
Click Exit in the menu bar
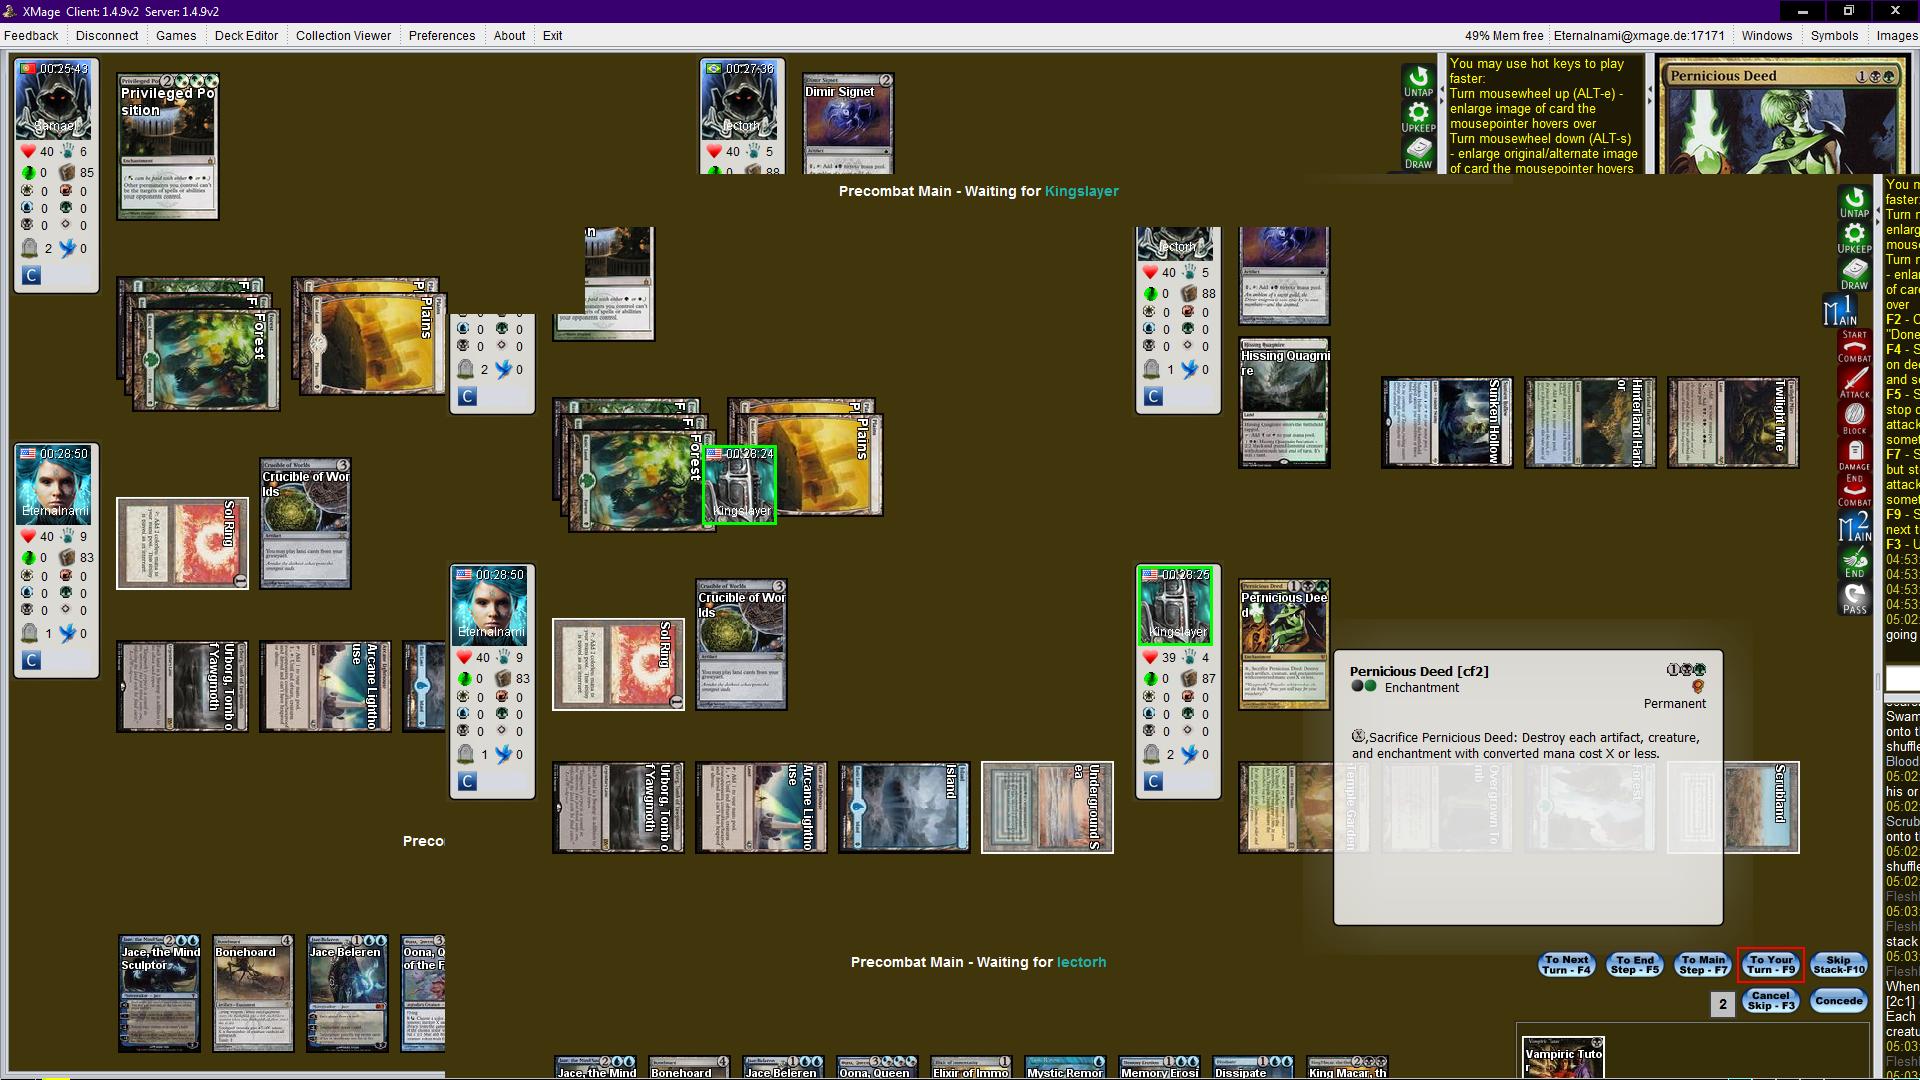[552, 35]
